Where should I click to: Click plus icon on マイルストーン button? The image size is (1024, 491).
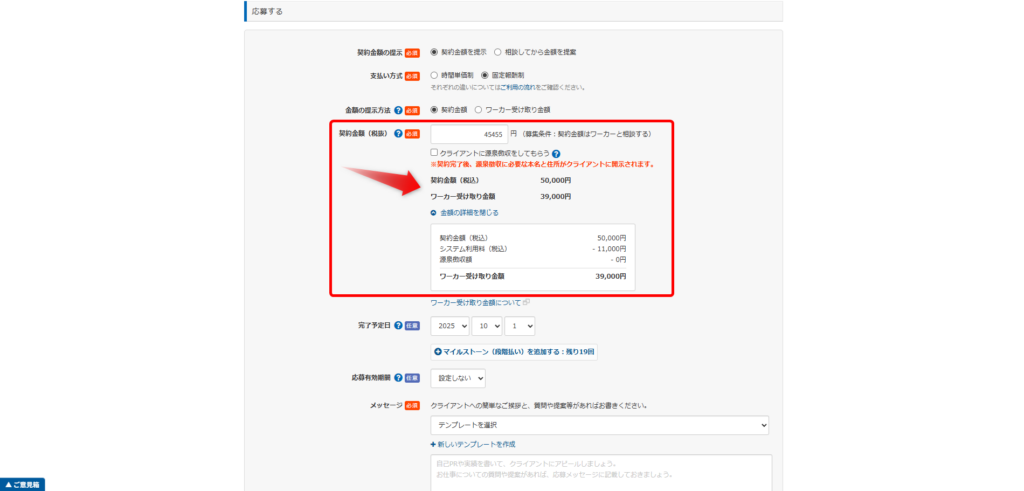[438, 352]
